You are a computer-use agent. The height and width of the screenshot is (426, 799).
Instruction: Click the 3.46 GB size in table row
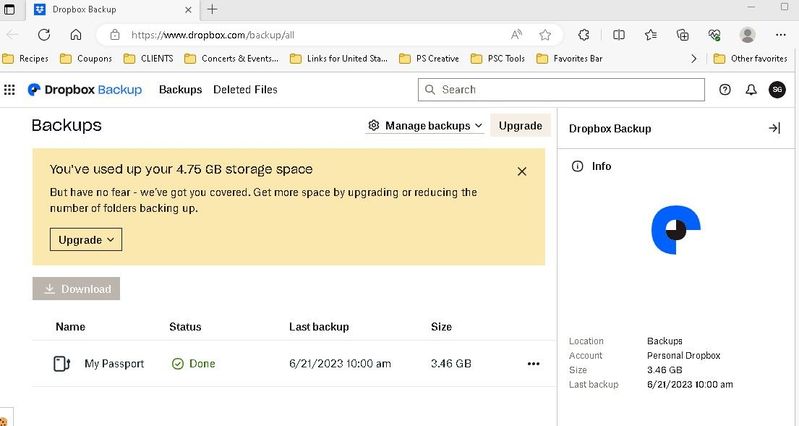451,364
